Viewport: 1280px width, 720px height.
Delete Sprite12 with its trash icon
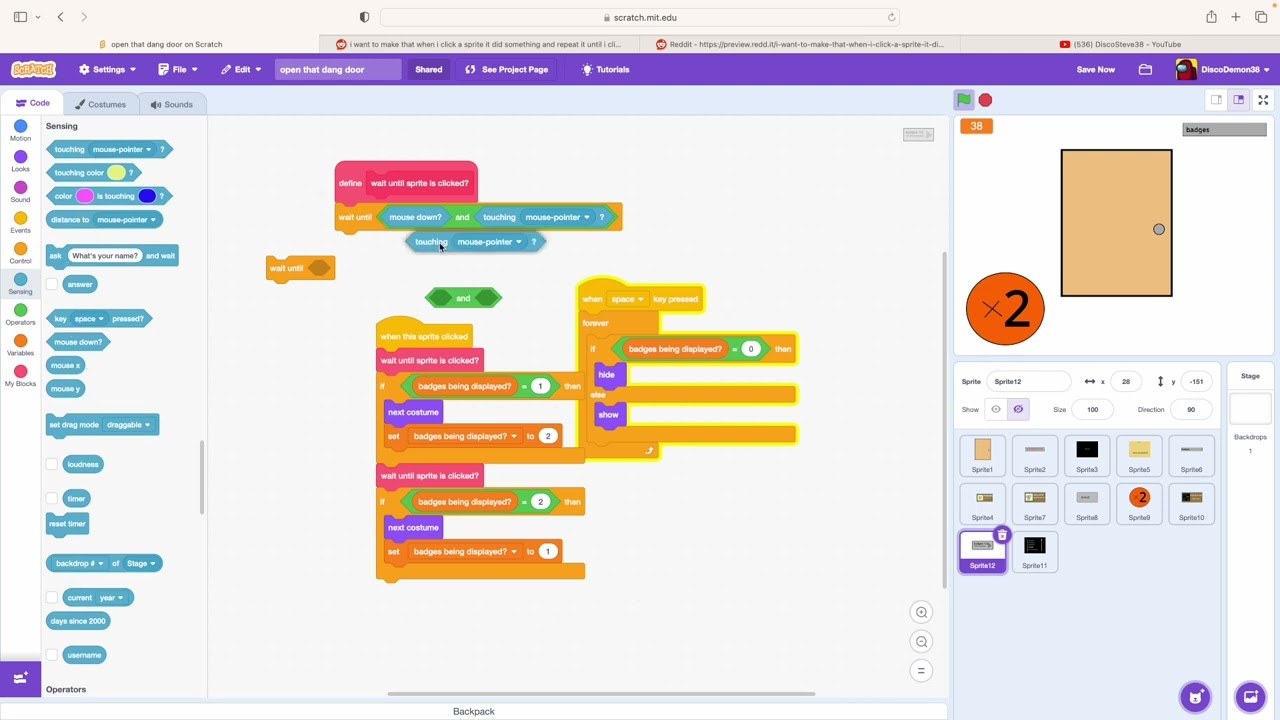click(1002, 536)
